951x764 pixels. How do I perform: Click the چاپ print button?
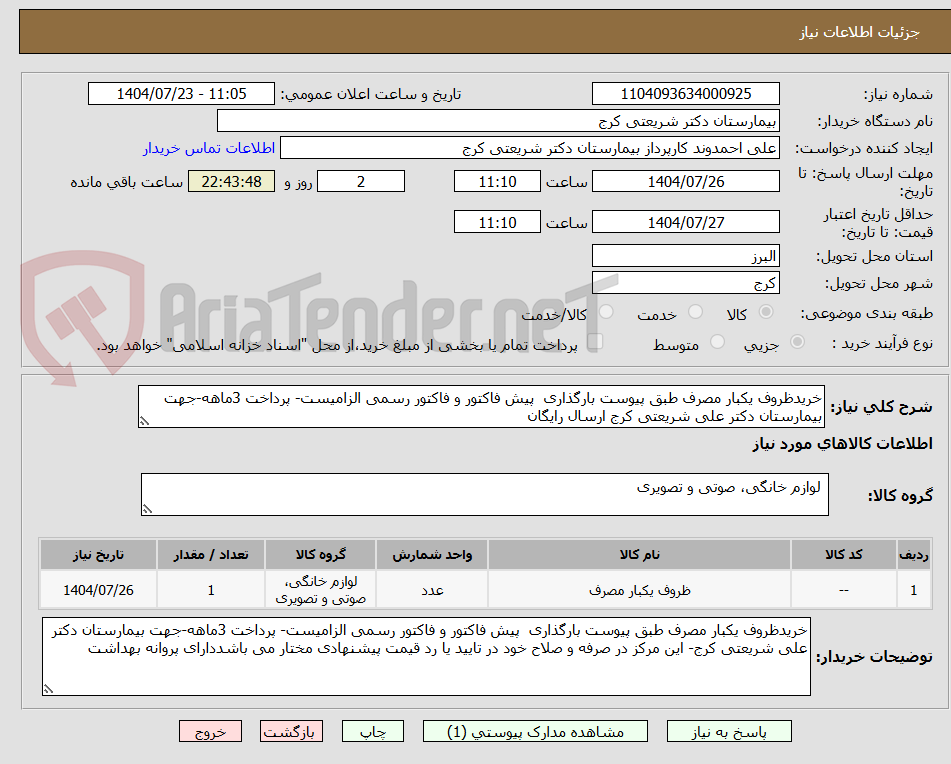(372, 731)
